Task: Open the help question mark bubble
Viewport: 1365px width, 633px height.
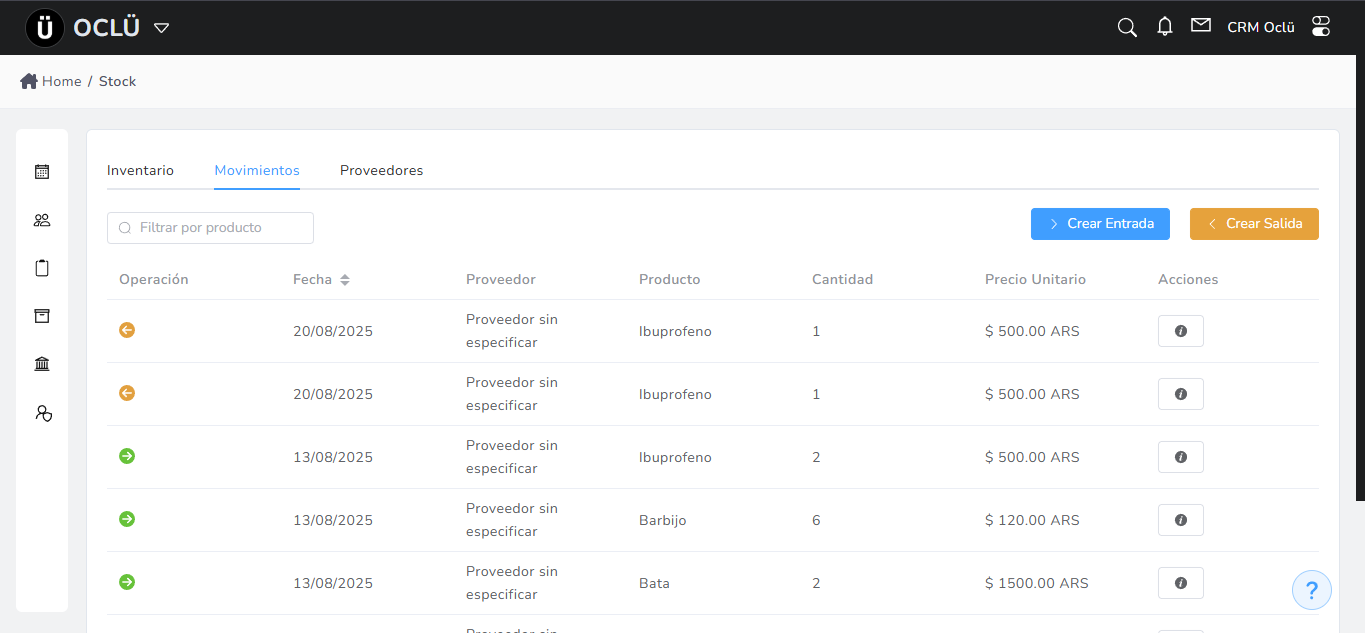Action: [x=1312, y=590]
